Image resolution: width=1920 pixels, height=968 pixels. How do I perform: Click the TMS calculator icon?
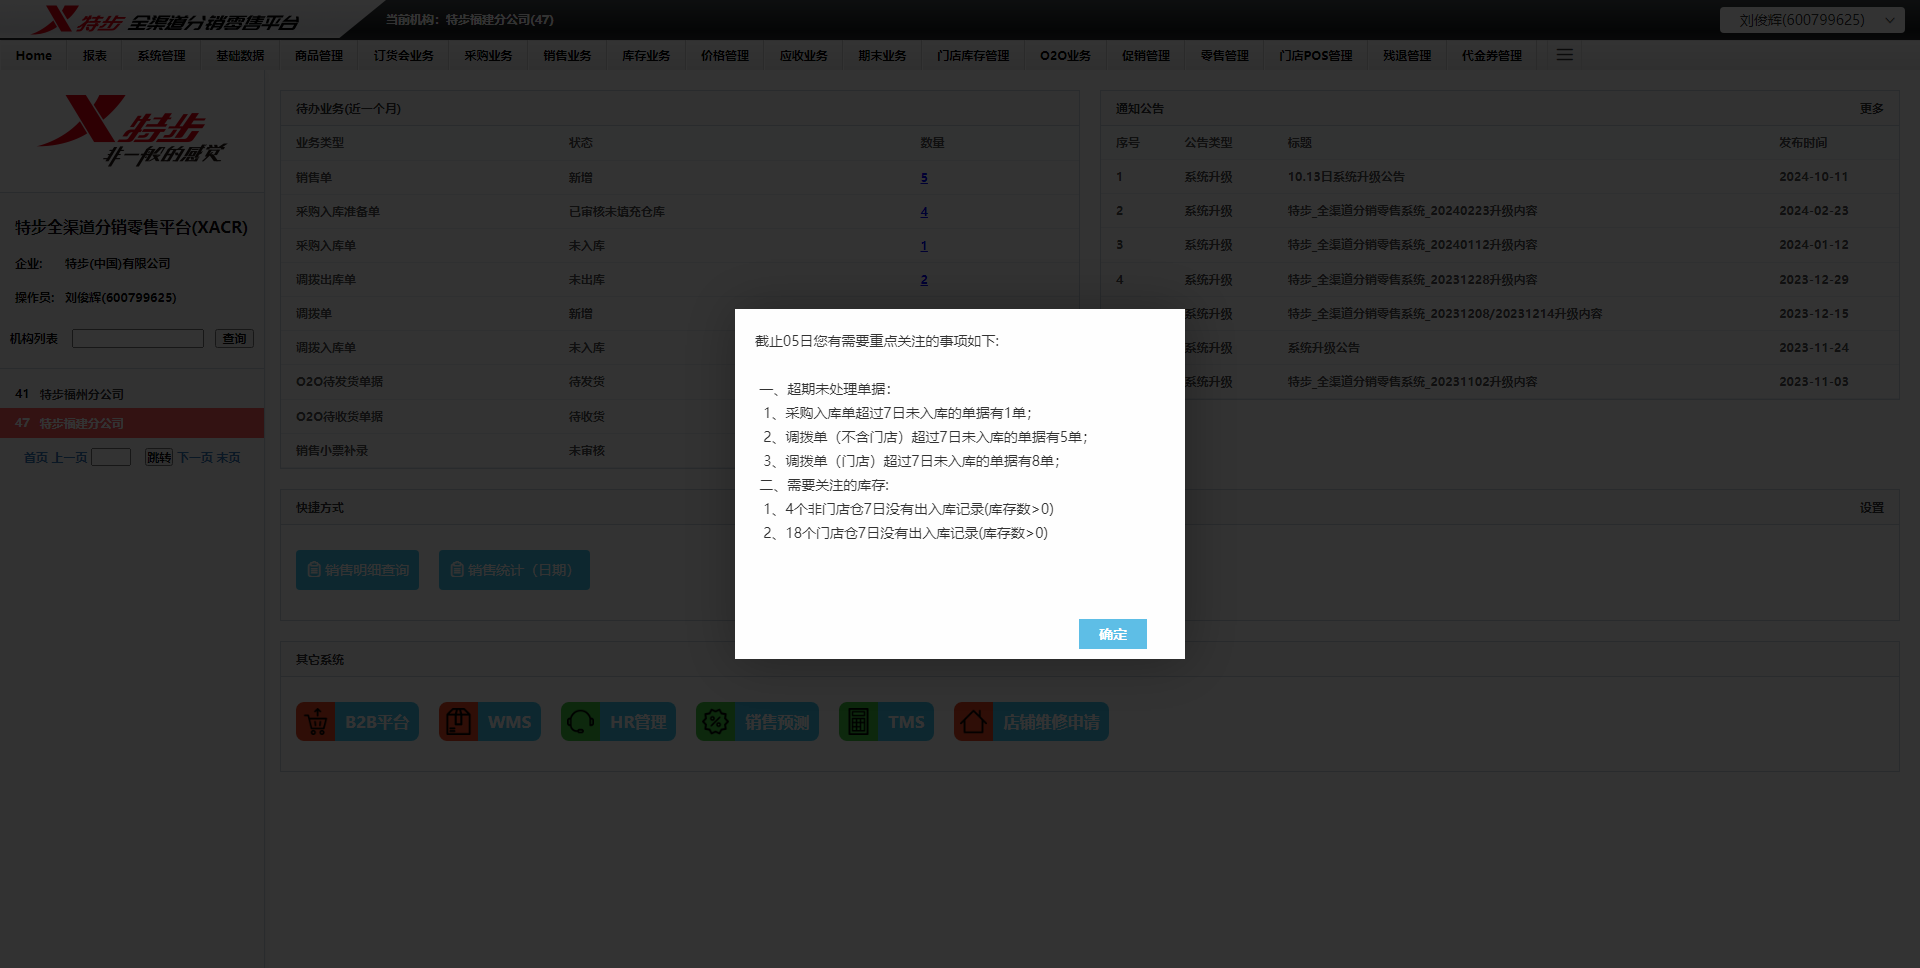pos(859,722)
